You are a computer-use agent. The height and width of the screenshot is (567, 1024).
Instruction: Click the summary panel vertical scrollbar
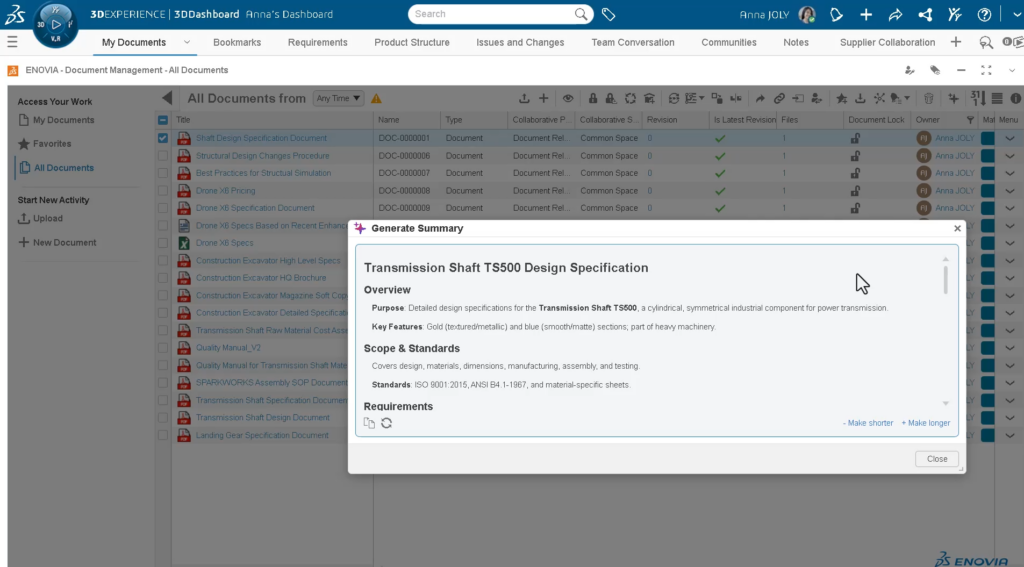click(x=945, y=280)
